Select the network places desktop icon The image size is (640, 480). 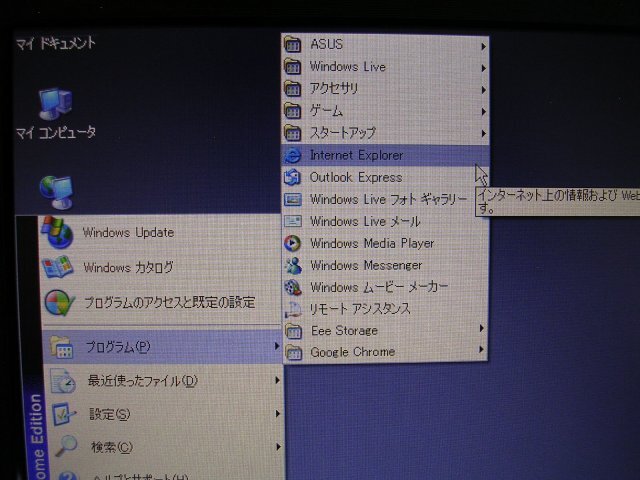click(57, 192)
